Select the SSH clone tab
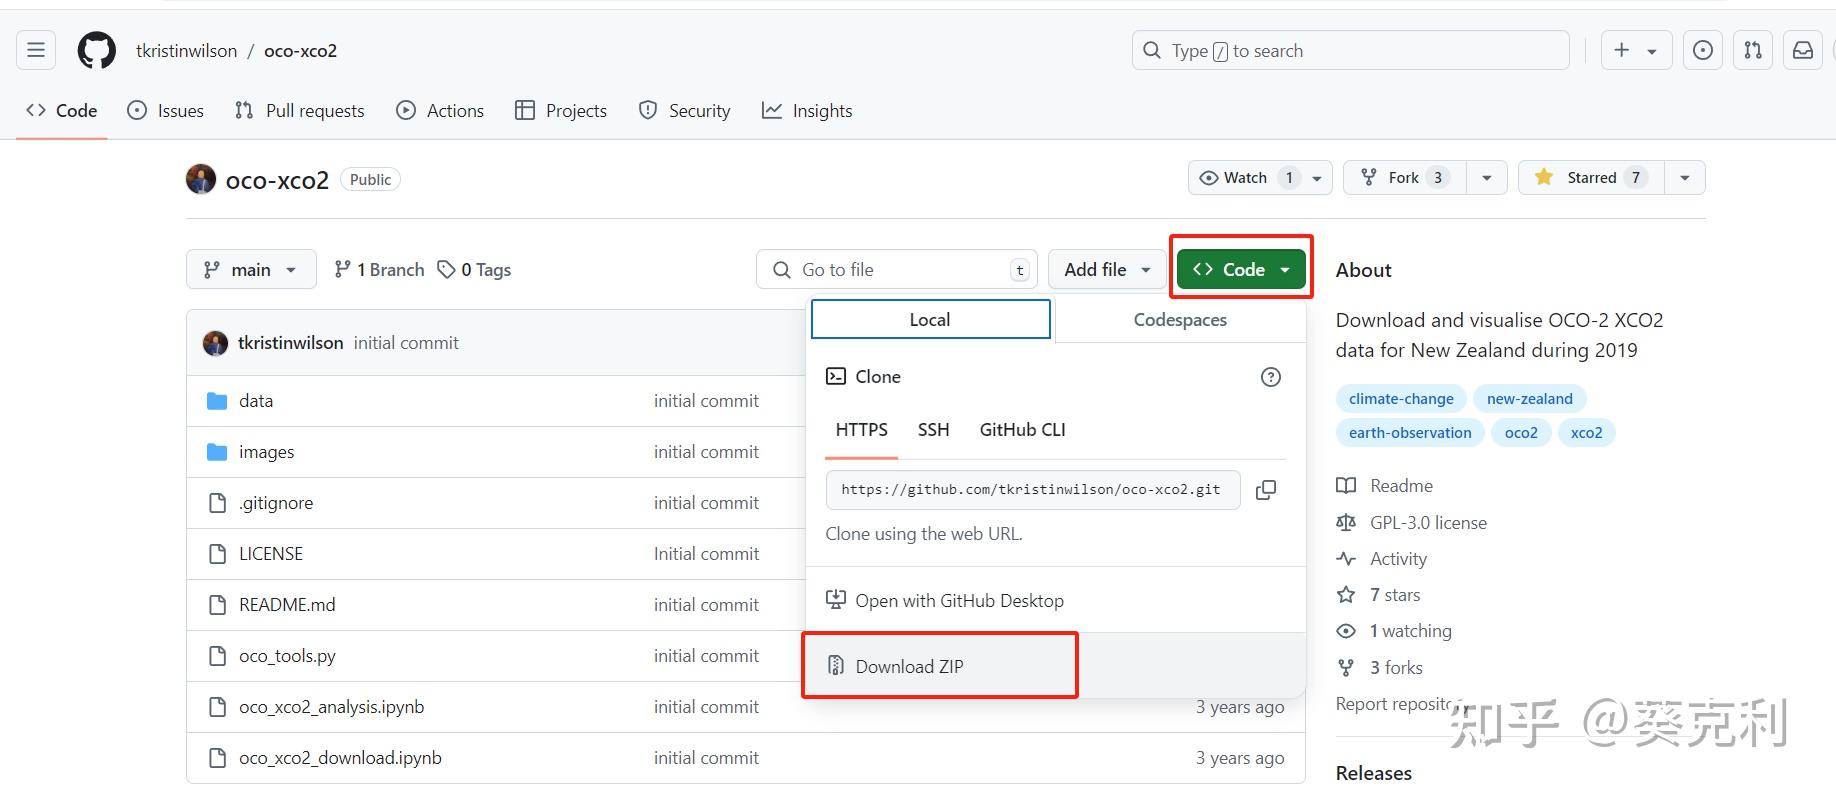The image size is (1836, 797). (933, 430)
